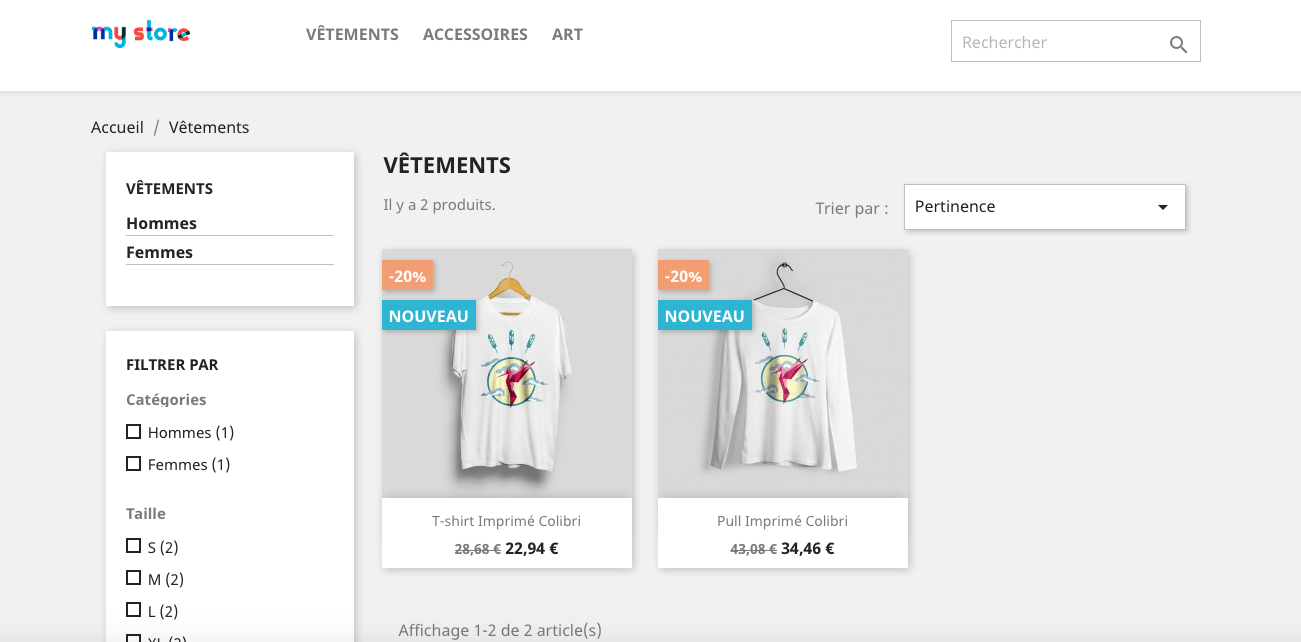The width and height of the screenshot is (1301, 642).
Task: Click the Pull Imprimé Colibri title link
Action: click(782, 521)
